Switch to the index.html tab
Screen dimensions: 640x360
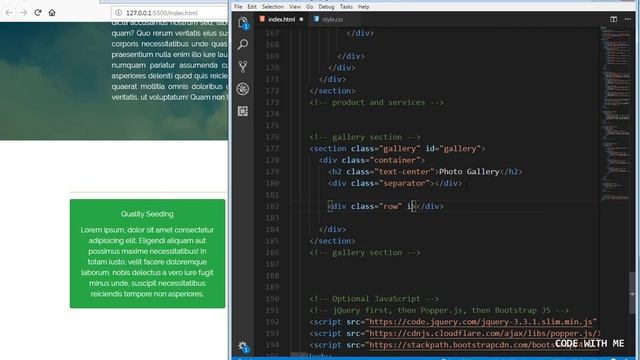coord(282,19)
